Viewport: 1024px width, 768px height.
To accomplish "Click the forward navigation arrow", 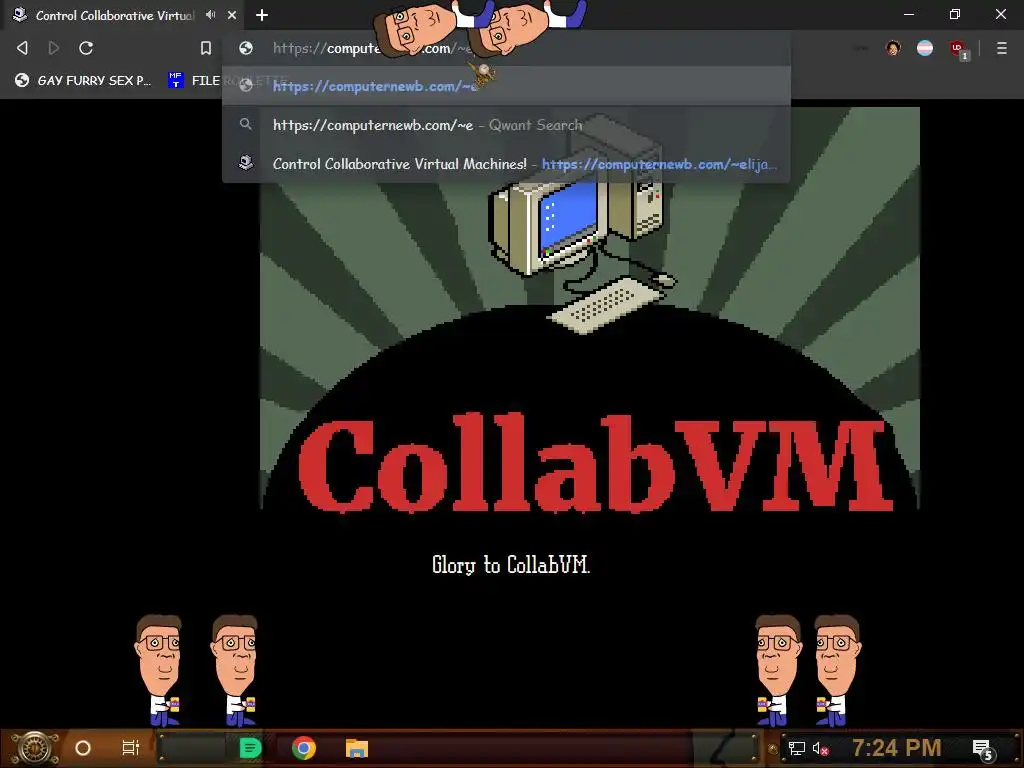I will click(x=54, y=48).
